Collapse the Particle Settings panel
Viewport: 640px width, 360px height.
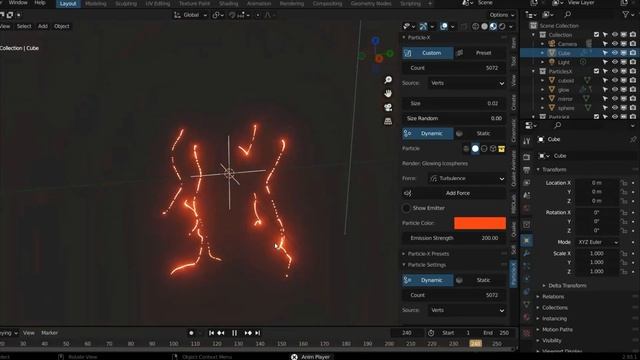click(x=426, y=265)
